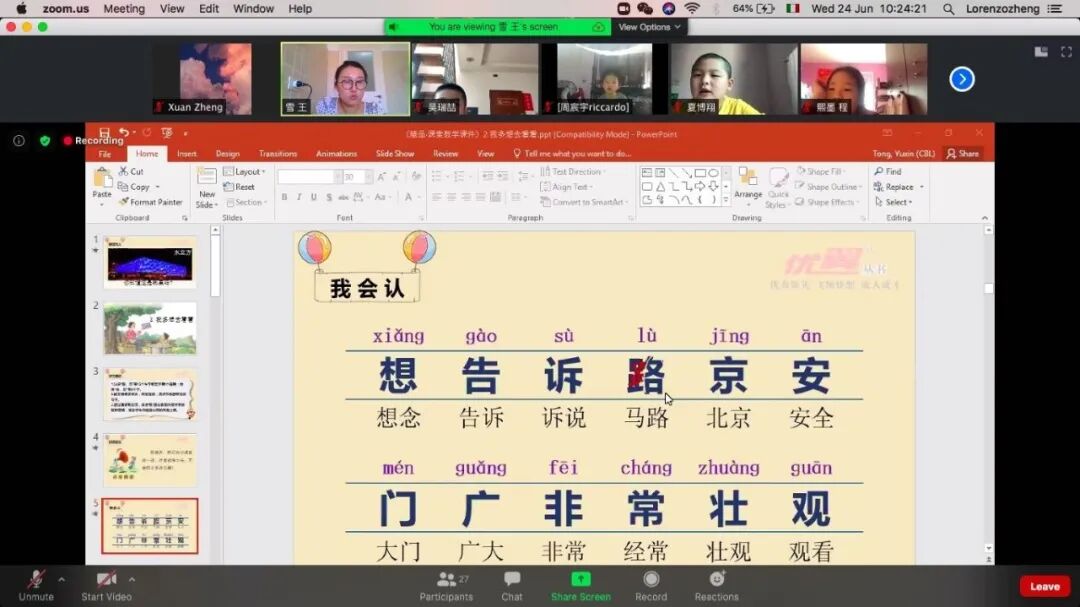Open the Find tool
The height and width of the screenshot is (607, 1080).
[x=888, y=170]
